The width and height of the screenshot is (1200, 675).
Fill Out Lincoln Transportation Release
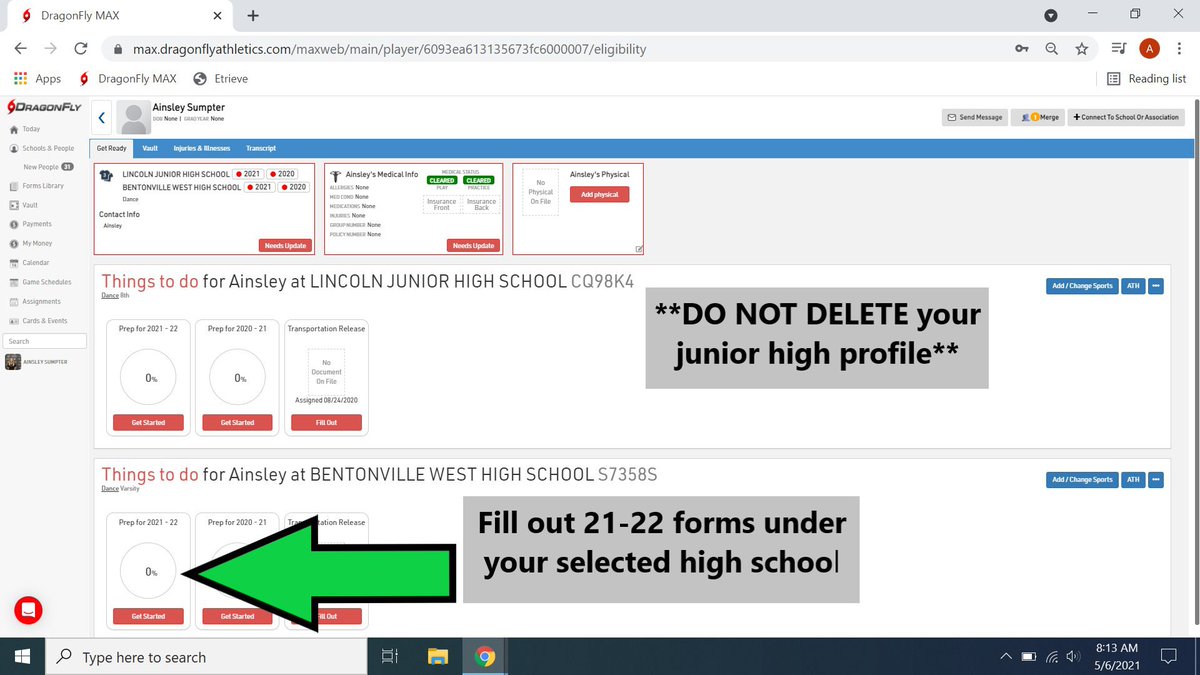click(x=327, y=423)
